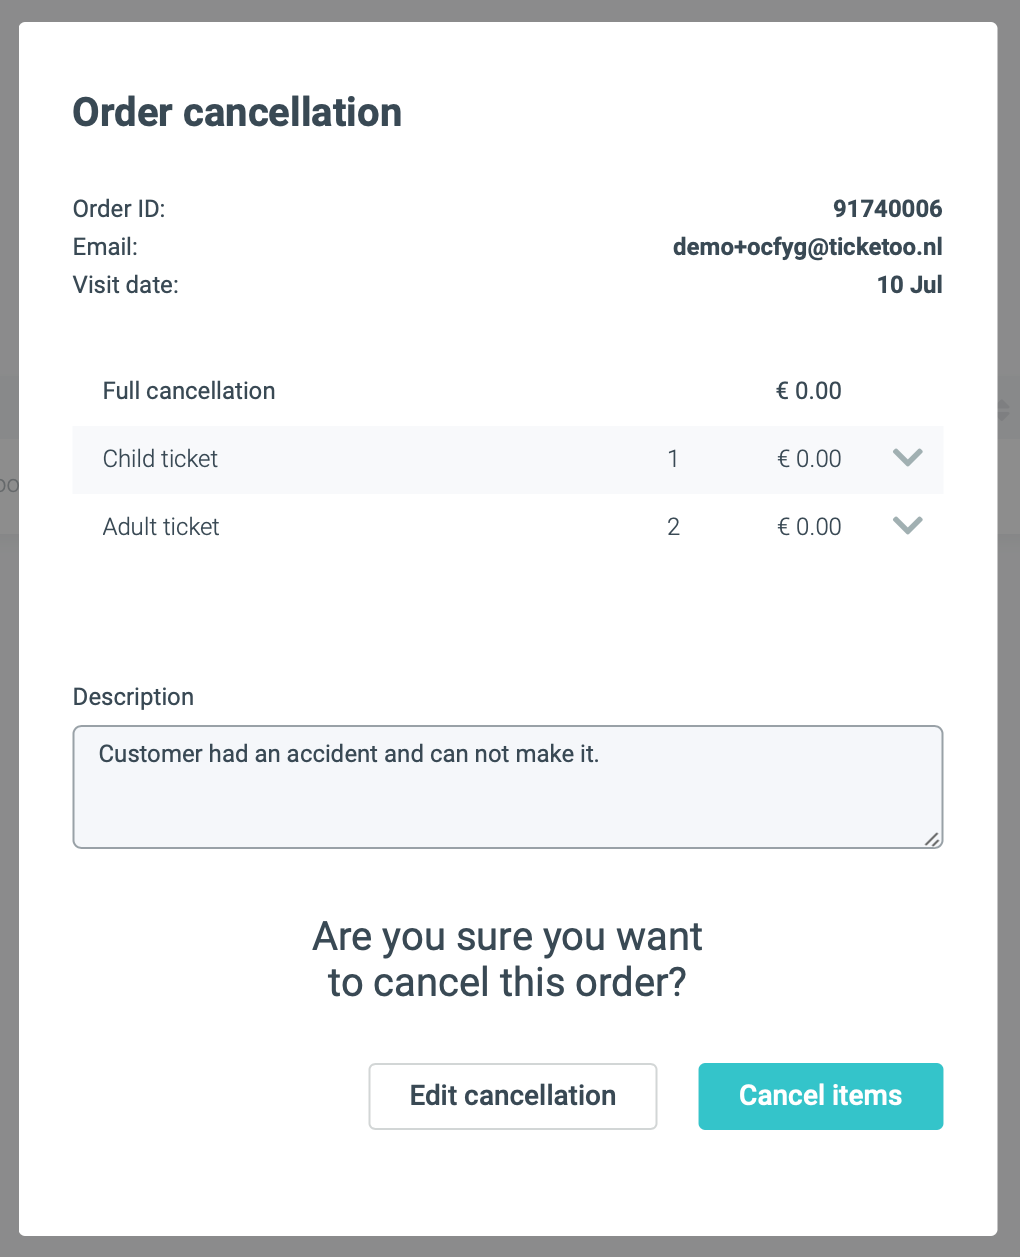Click the Description field label

(133, 697)
